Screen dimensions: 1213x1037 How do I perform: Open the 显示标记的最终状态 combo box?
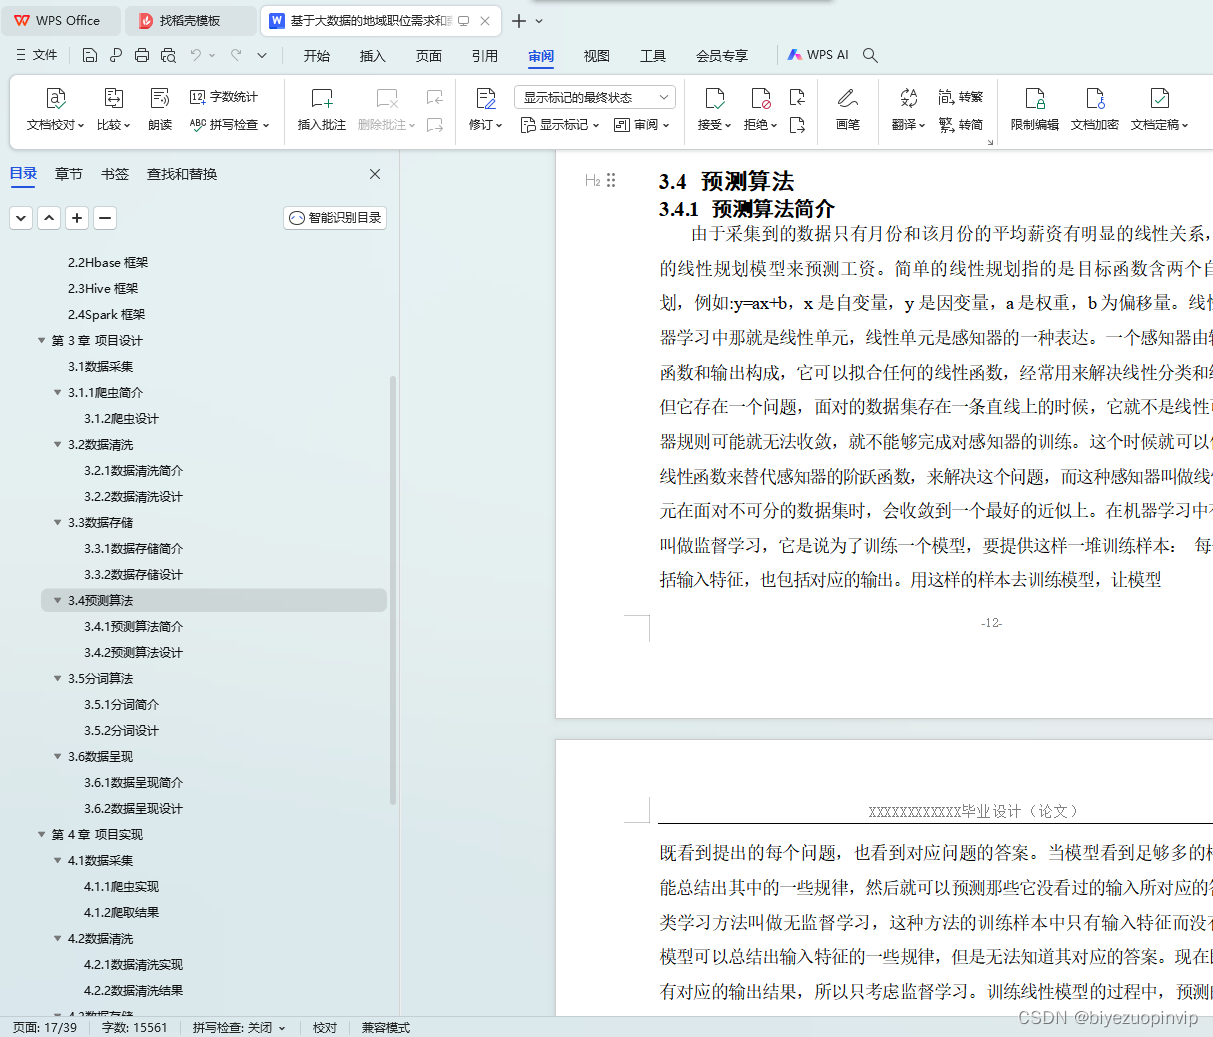pyautogui.click(x=595, y=97)
